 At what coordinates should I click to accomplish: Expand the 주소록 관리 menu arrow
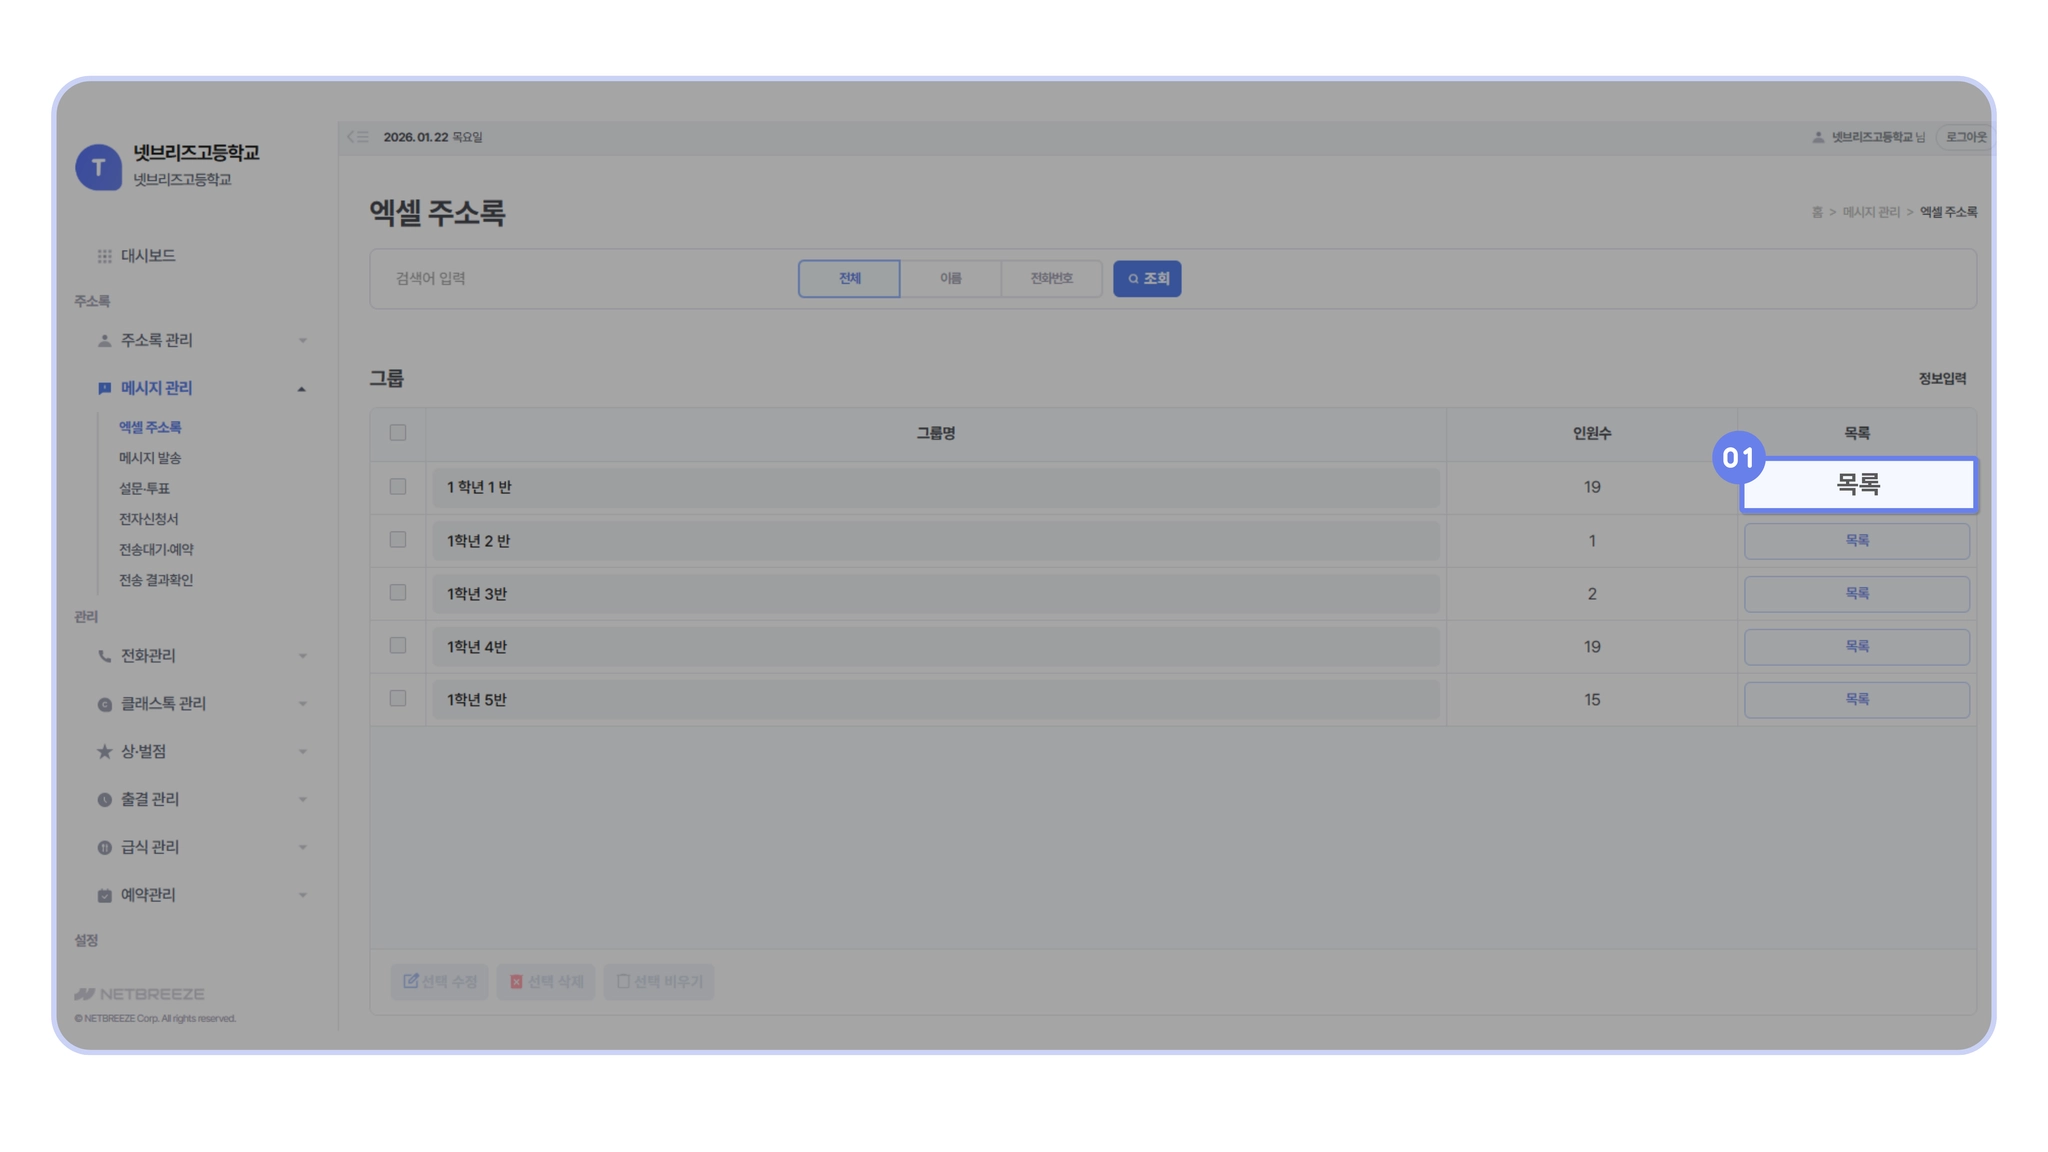pos(302,341)
